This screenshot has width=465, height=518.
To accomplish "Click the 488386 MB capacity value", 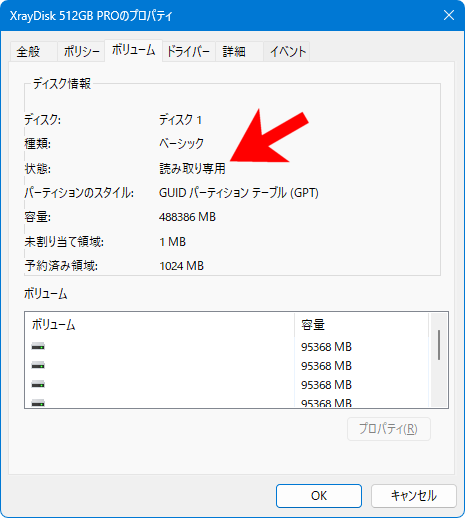I will [187, 217].
